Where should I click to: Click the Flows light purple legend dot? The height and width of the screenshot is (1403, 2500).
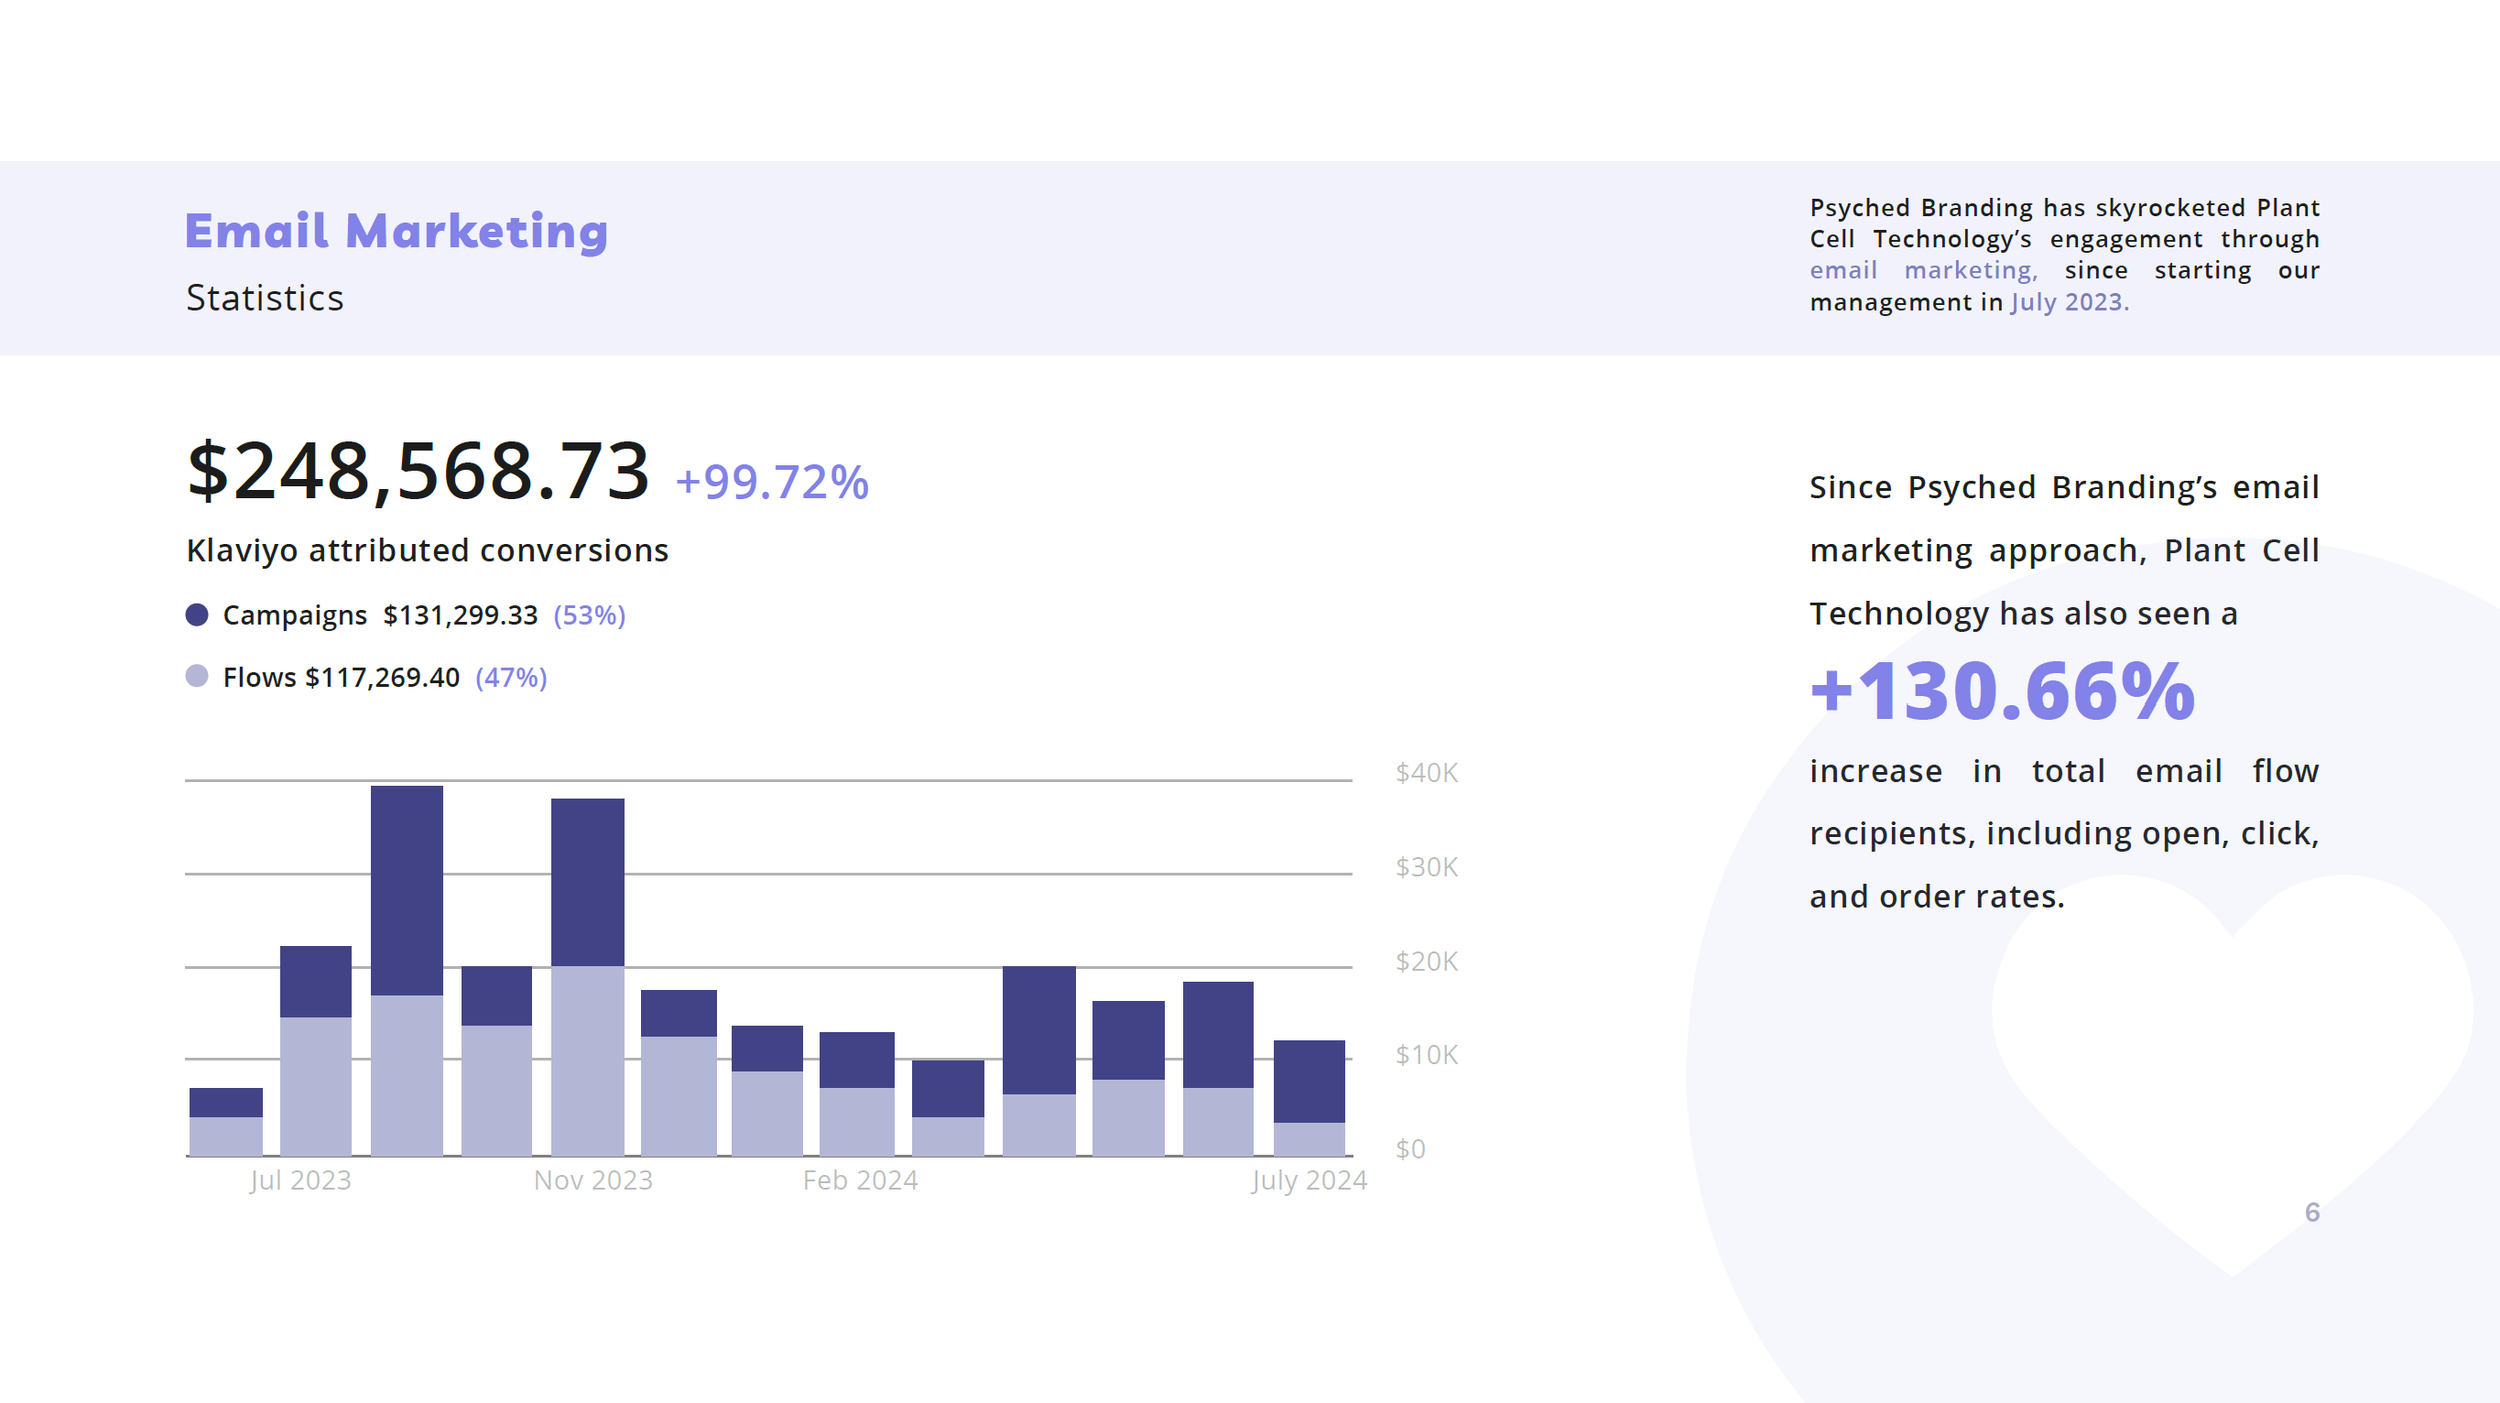[x=197, y=677]
